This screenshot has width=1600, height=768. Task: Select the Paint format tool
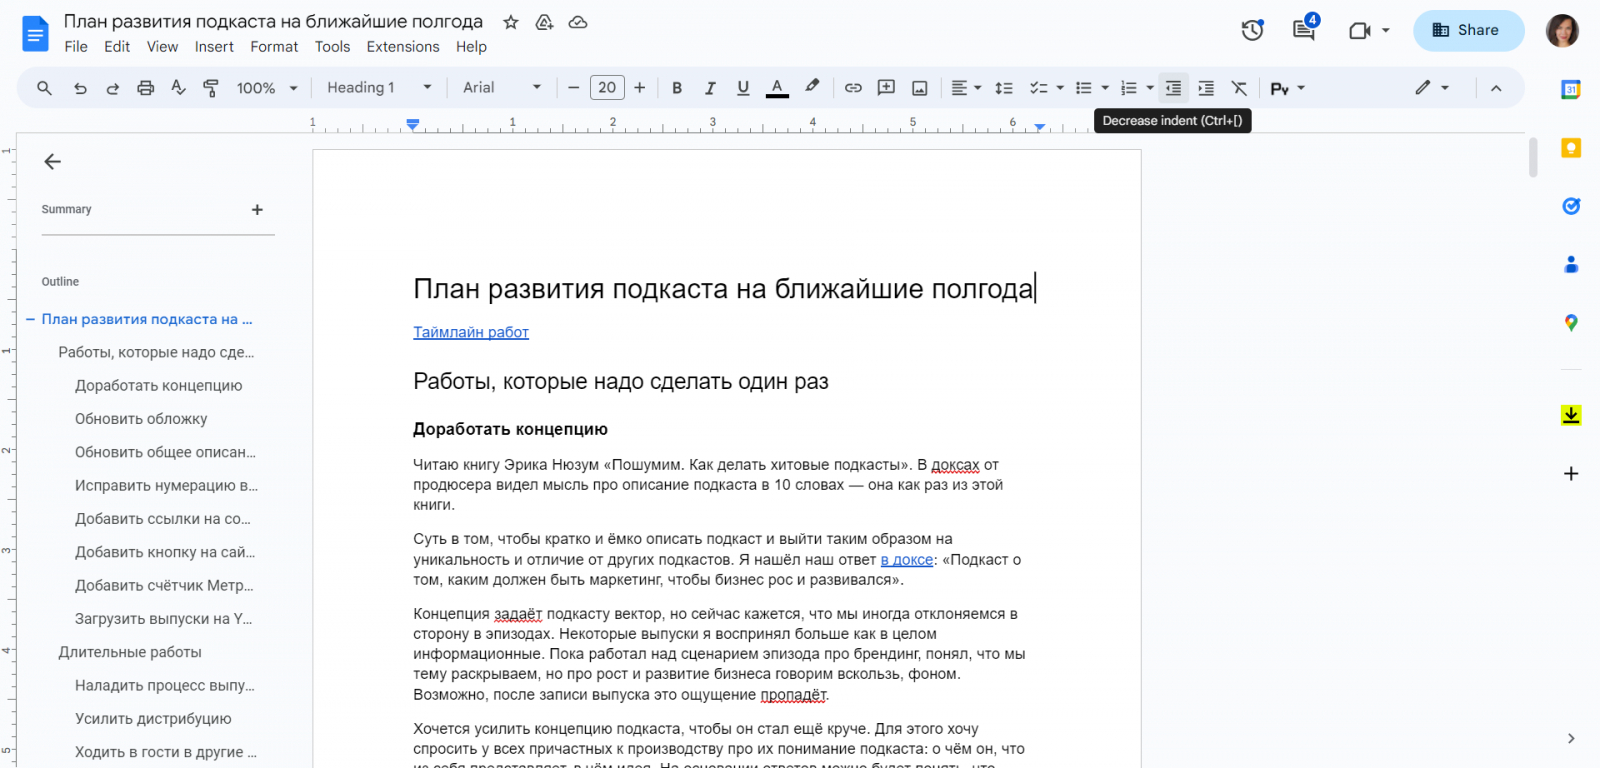click(x=211, y=88)
